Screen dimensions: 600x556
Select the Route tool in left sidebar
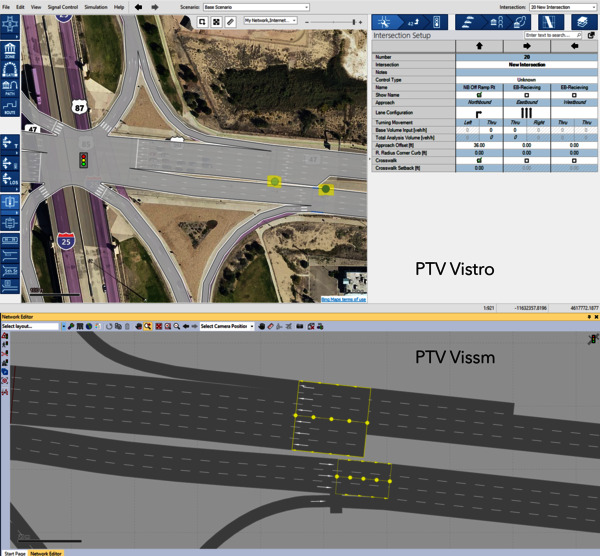(x=10, y=107)
